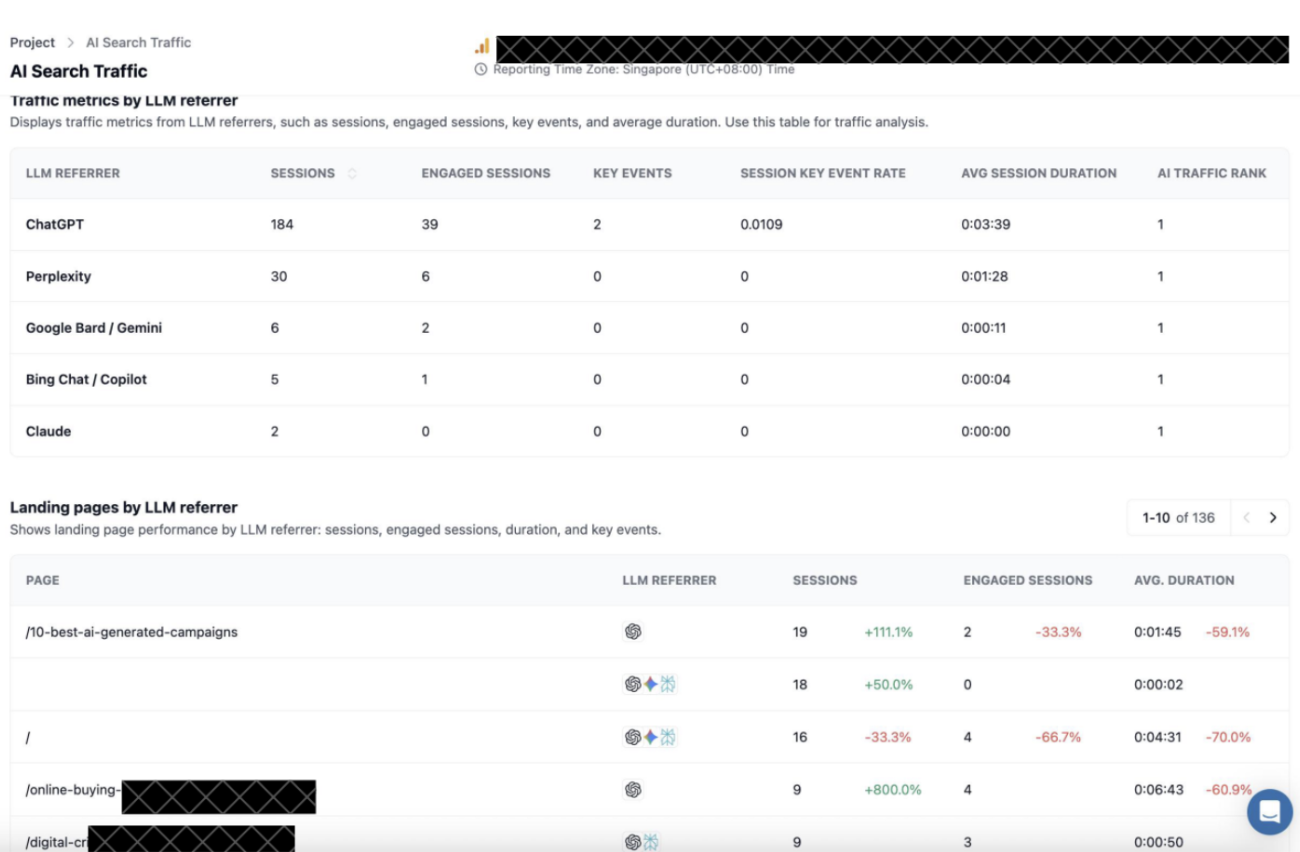Click the clock icon beside Reporting Time Zone
Image resolution: width=1300 pixels, height=852 pixels.
pyautogui.click(x=481, y=70)
